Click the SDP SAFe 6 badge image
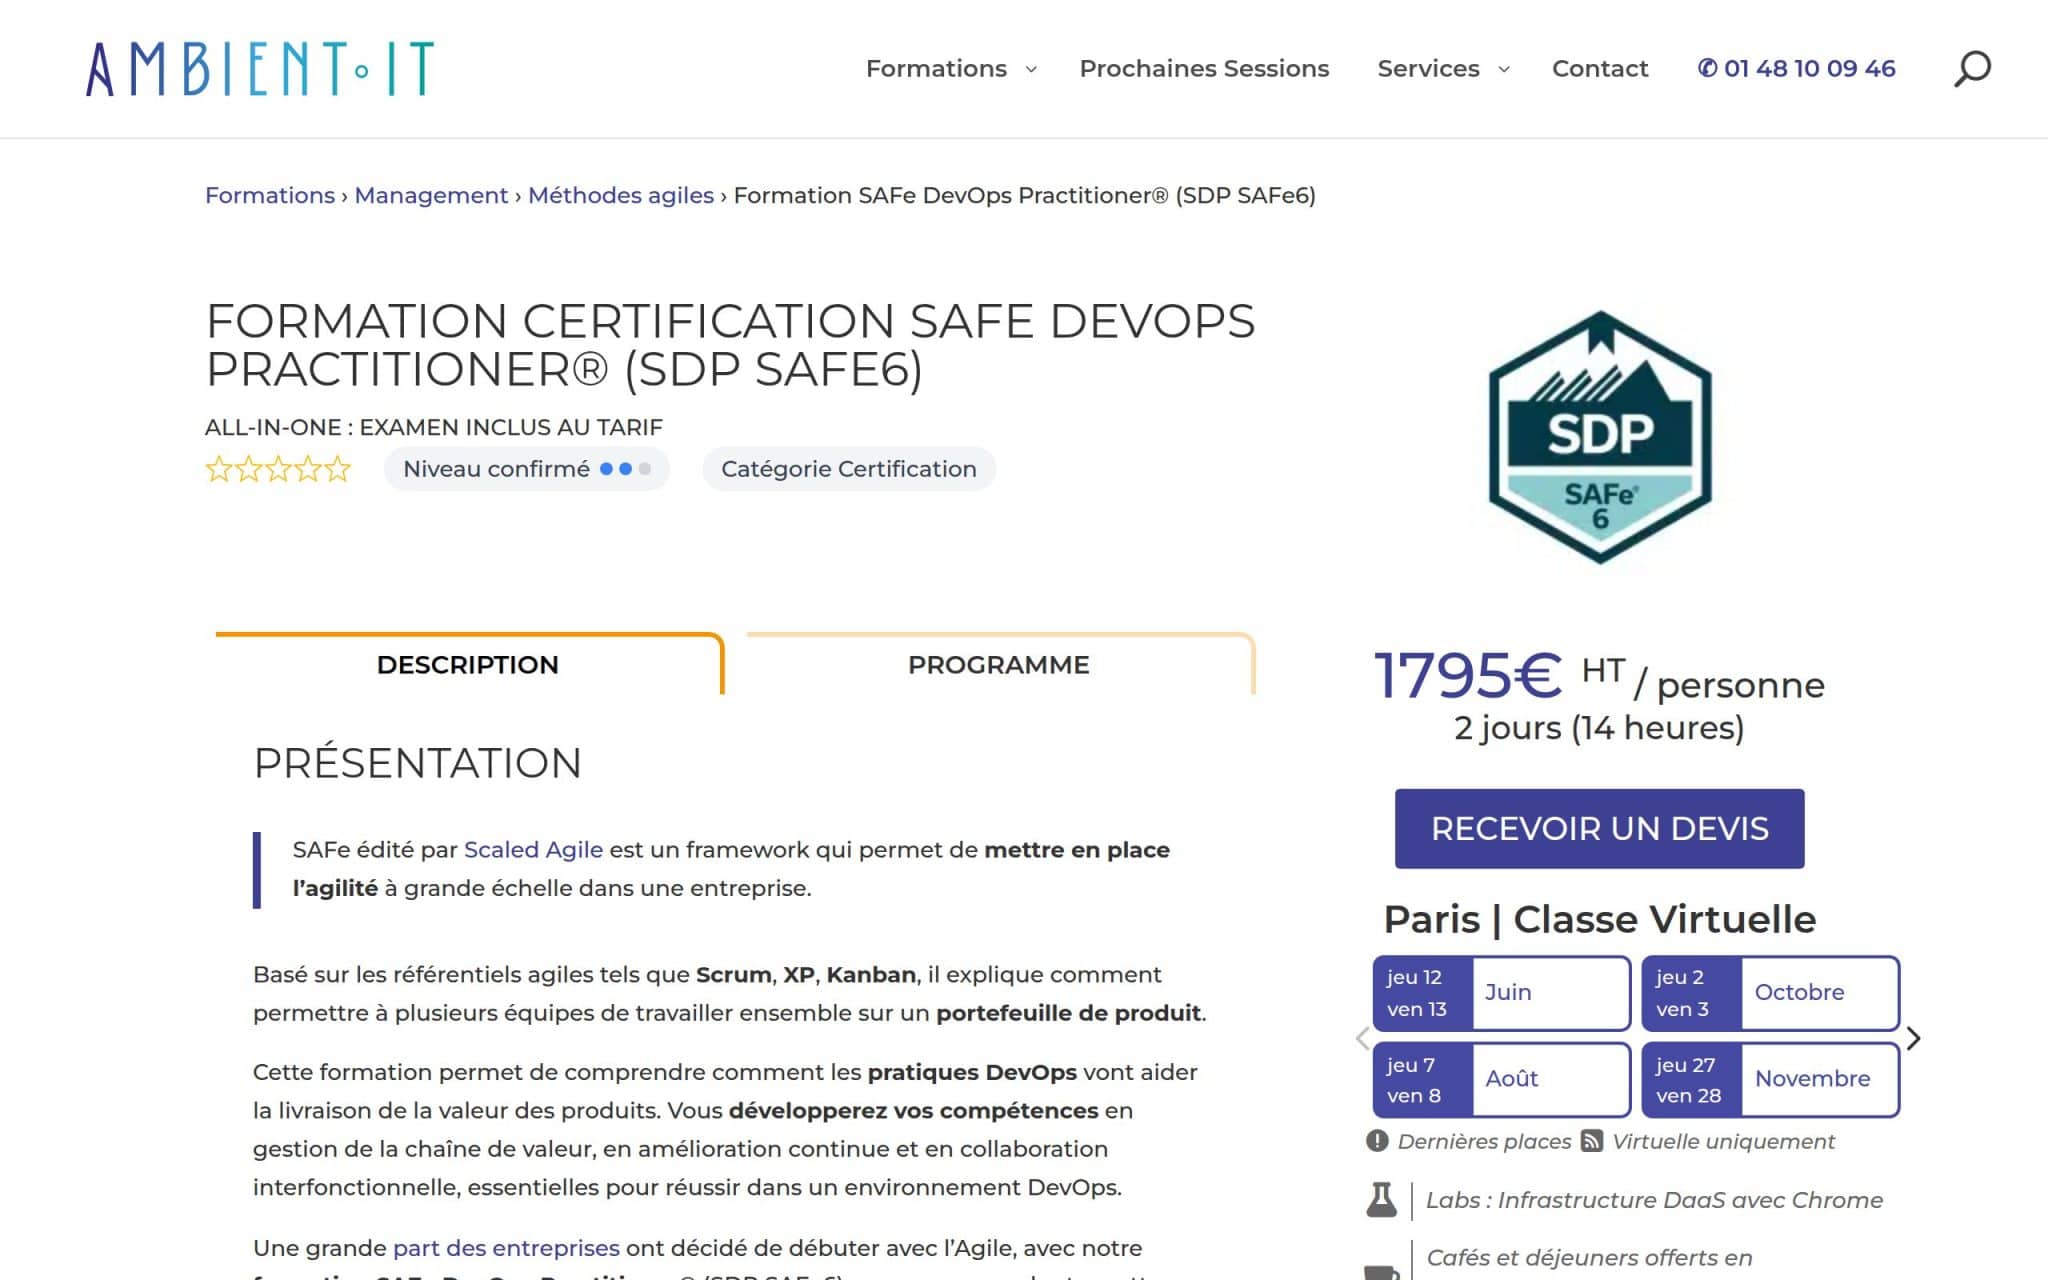 [x=1600, y=437]
